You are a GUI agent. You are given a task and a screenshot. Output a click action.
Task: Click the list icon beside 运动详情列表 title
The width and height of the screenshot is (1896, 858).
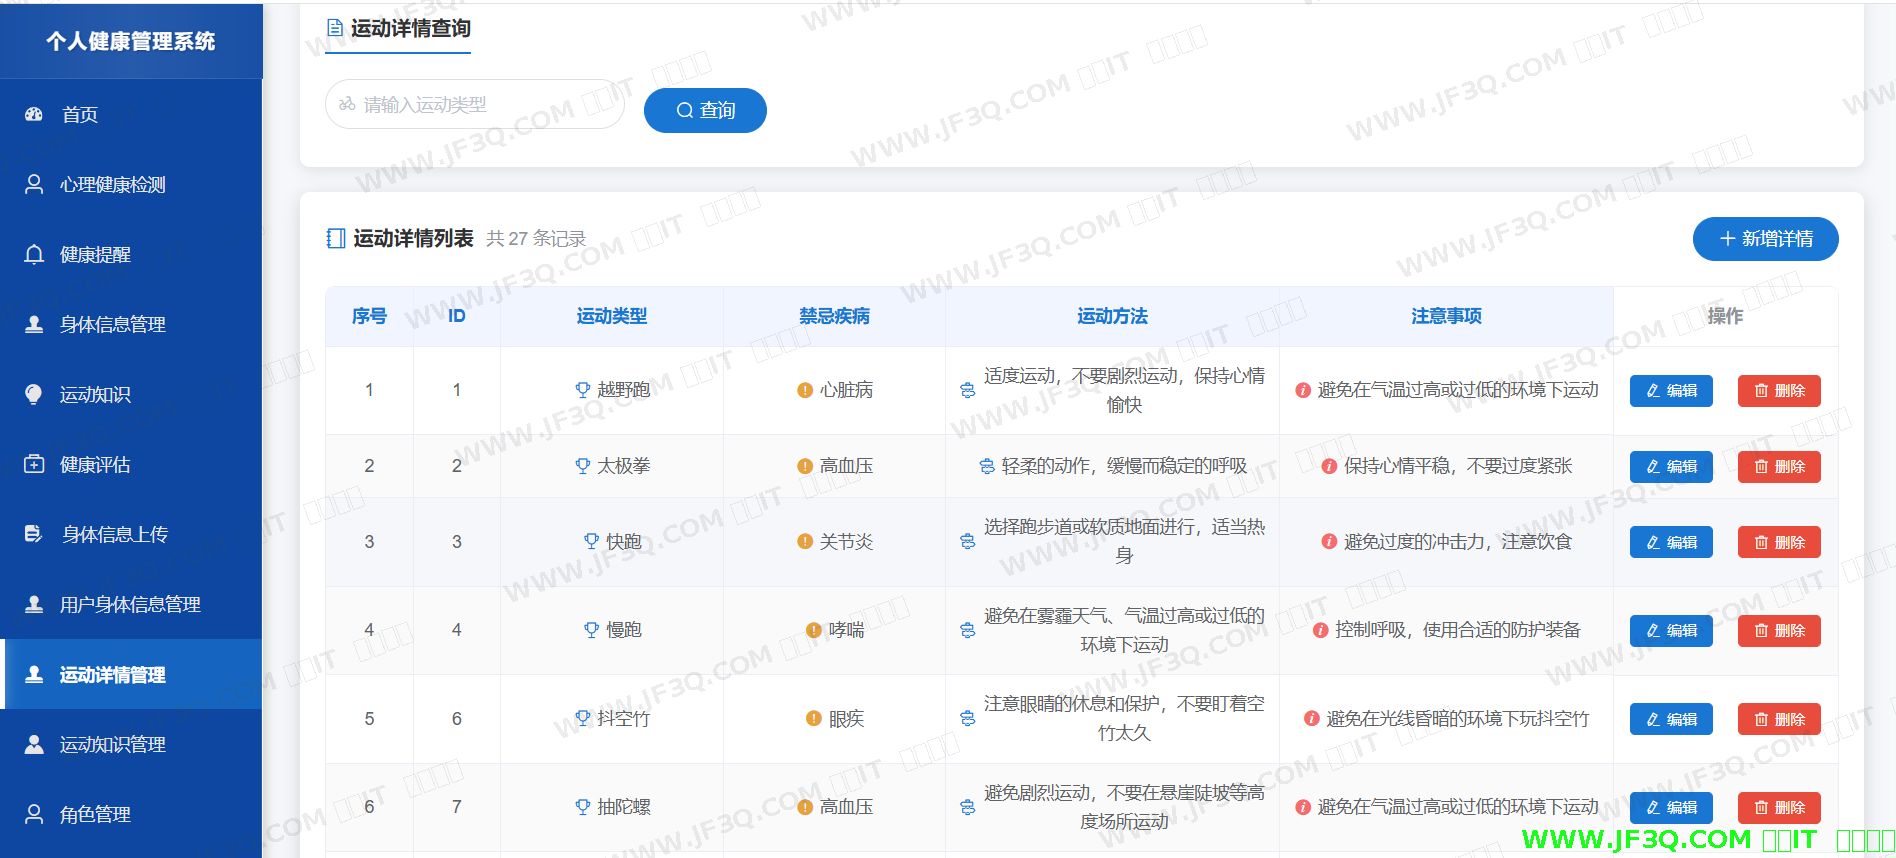[336, 239]
